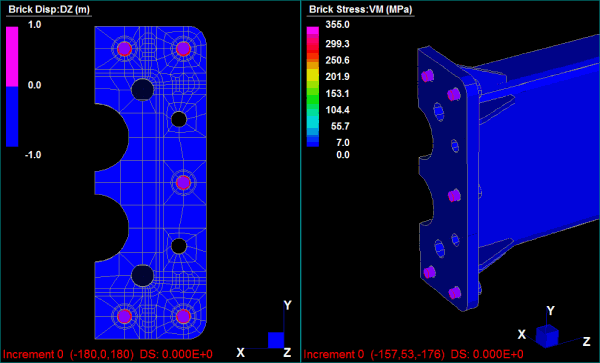Click the Brick Stress:VM (MPa) legend title
The height and width of the screenshot is (363, 600).
coord(360,10)
